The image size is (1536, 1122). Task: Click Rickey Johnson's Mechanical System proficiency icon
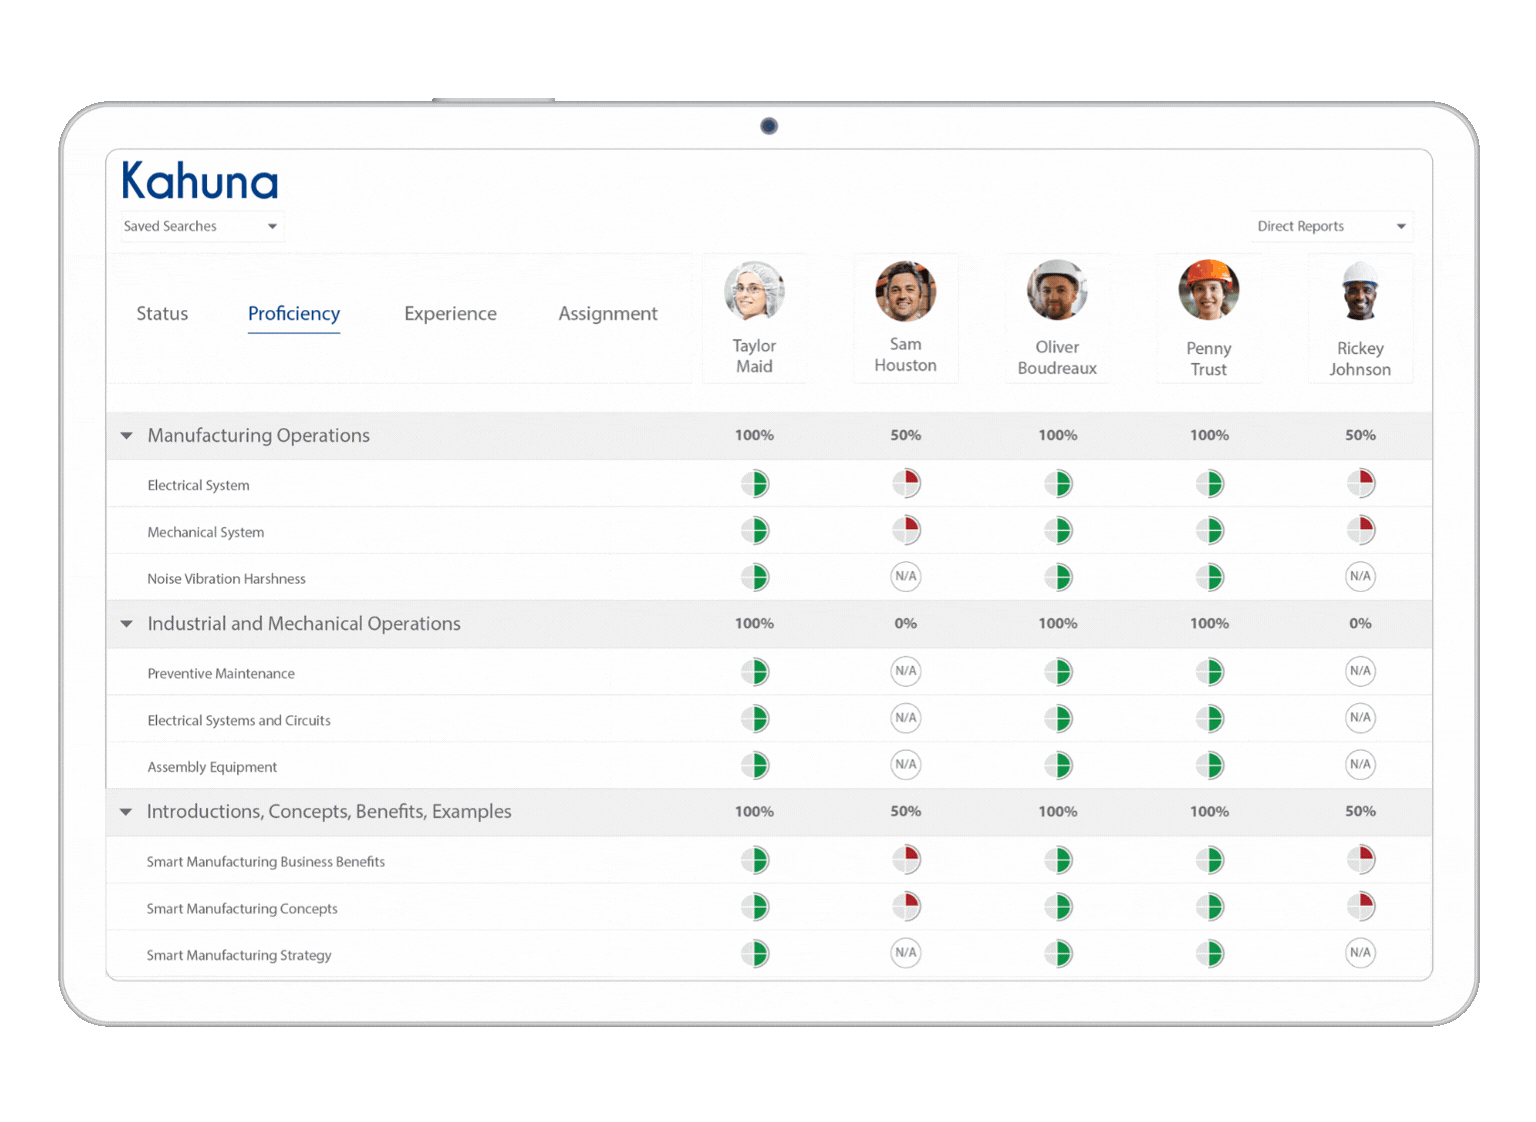pyautogui.click(x=1360, y=530)
